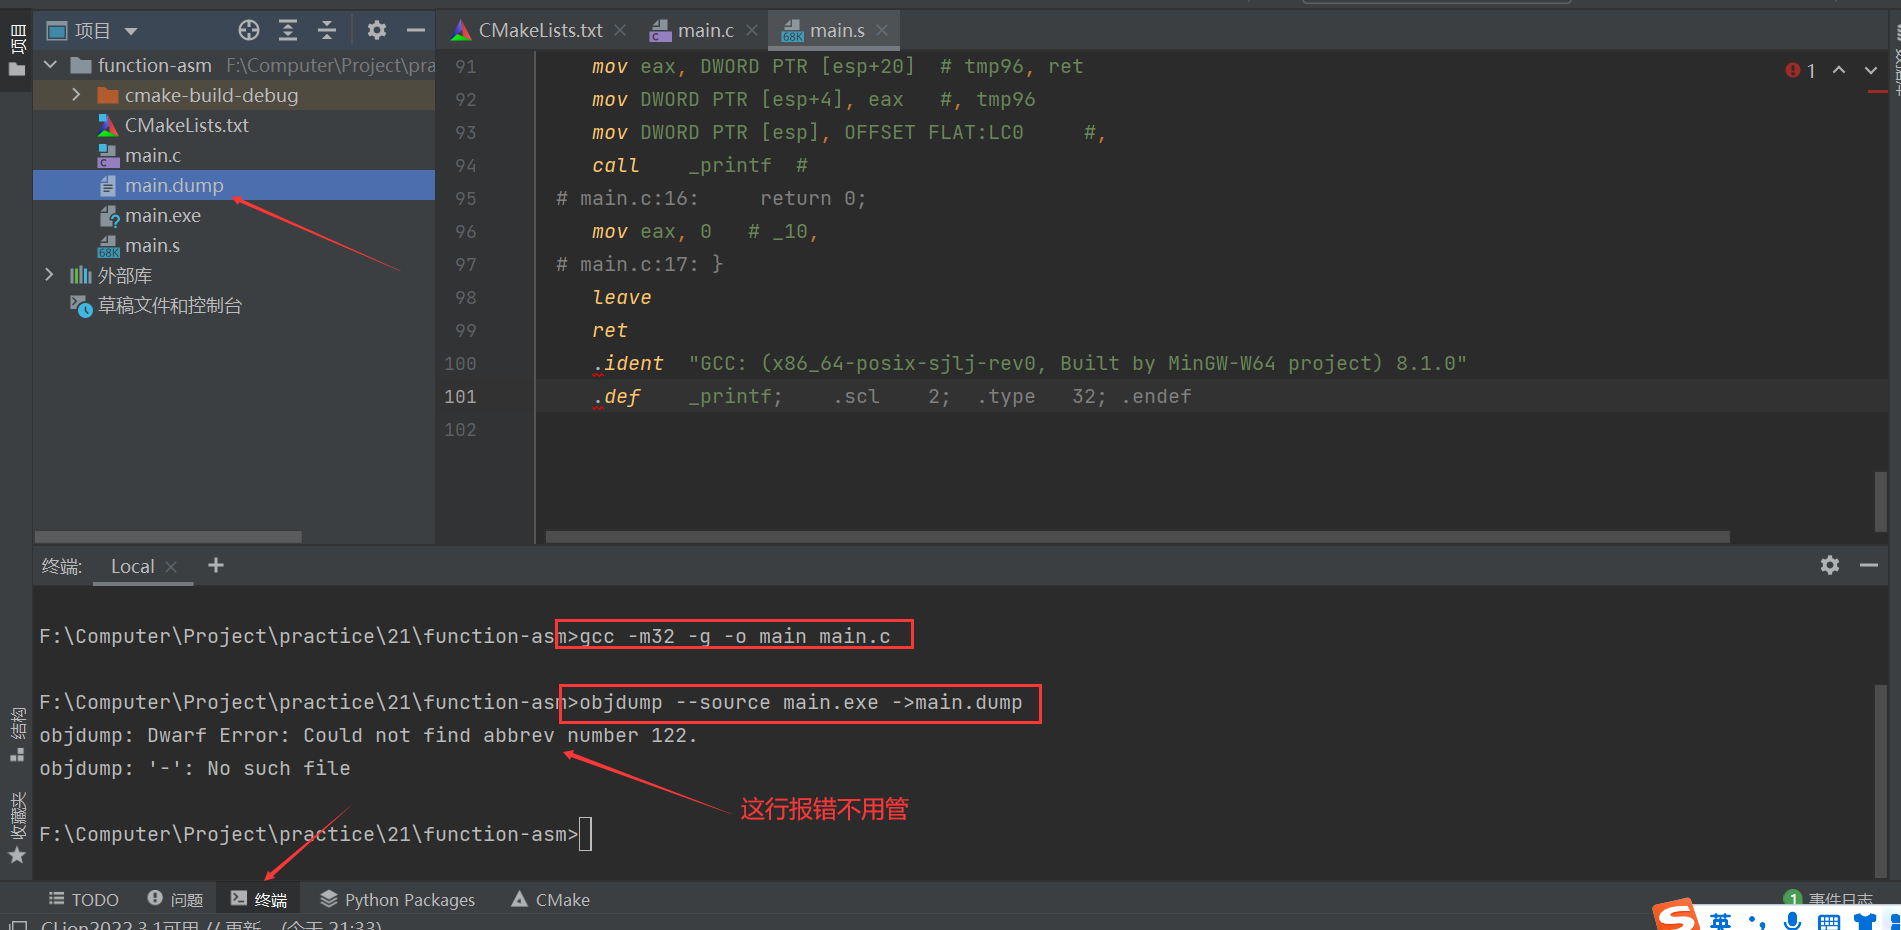1901x930 pixels.
Task: Close the main.c editor tab
Action: pos(752,30)
